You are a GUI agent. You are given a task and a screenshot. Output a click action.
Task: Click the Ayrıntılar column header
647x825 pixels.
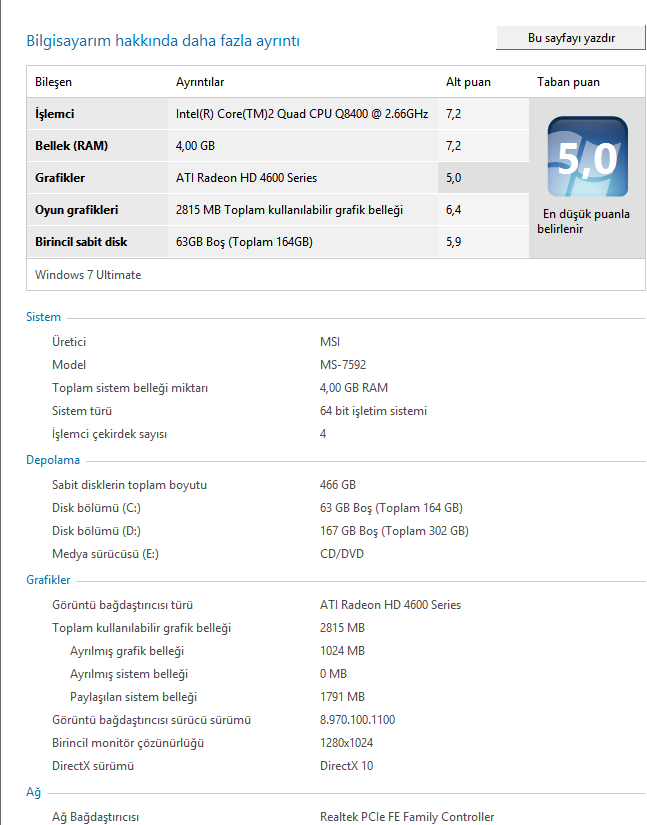200,82
